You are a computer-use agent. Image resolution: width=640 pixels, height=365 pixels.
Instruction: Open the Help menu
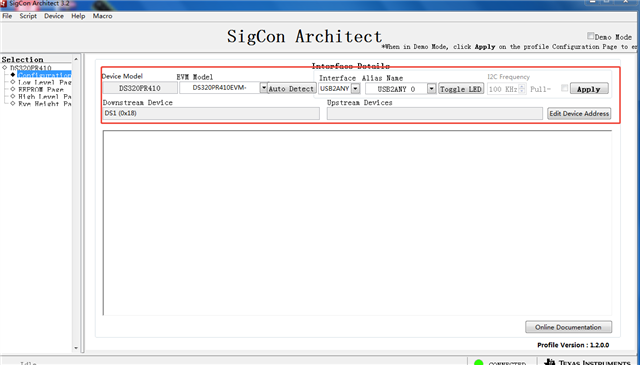pyautogui.click(x=78, y=16)
